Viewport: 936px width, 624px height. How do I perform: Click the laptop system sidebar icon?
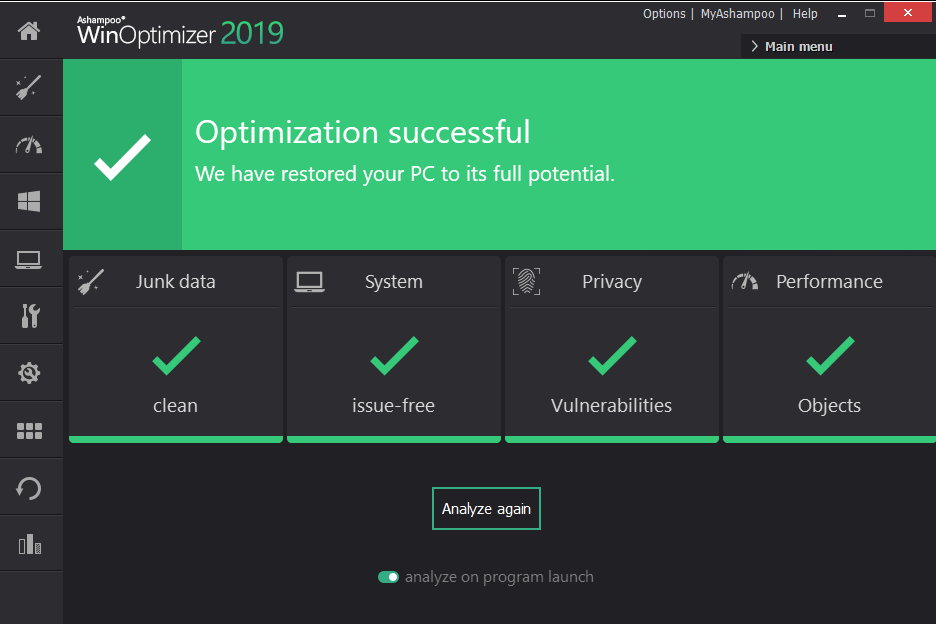[x=29, y=260]
